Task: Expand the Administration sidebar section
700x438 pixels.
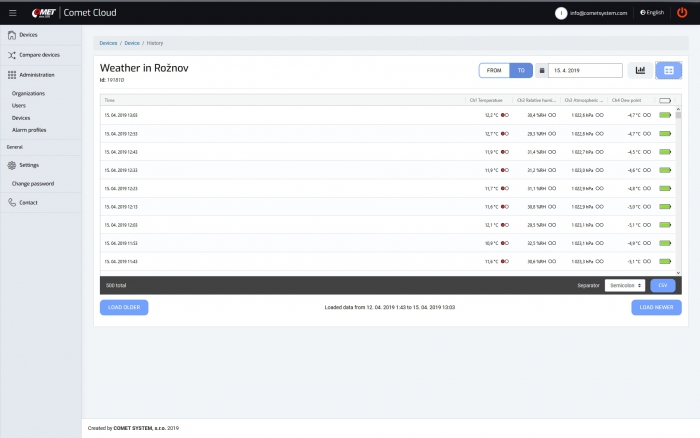Action: pos(36,75)
